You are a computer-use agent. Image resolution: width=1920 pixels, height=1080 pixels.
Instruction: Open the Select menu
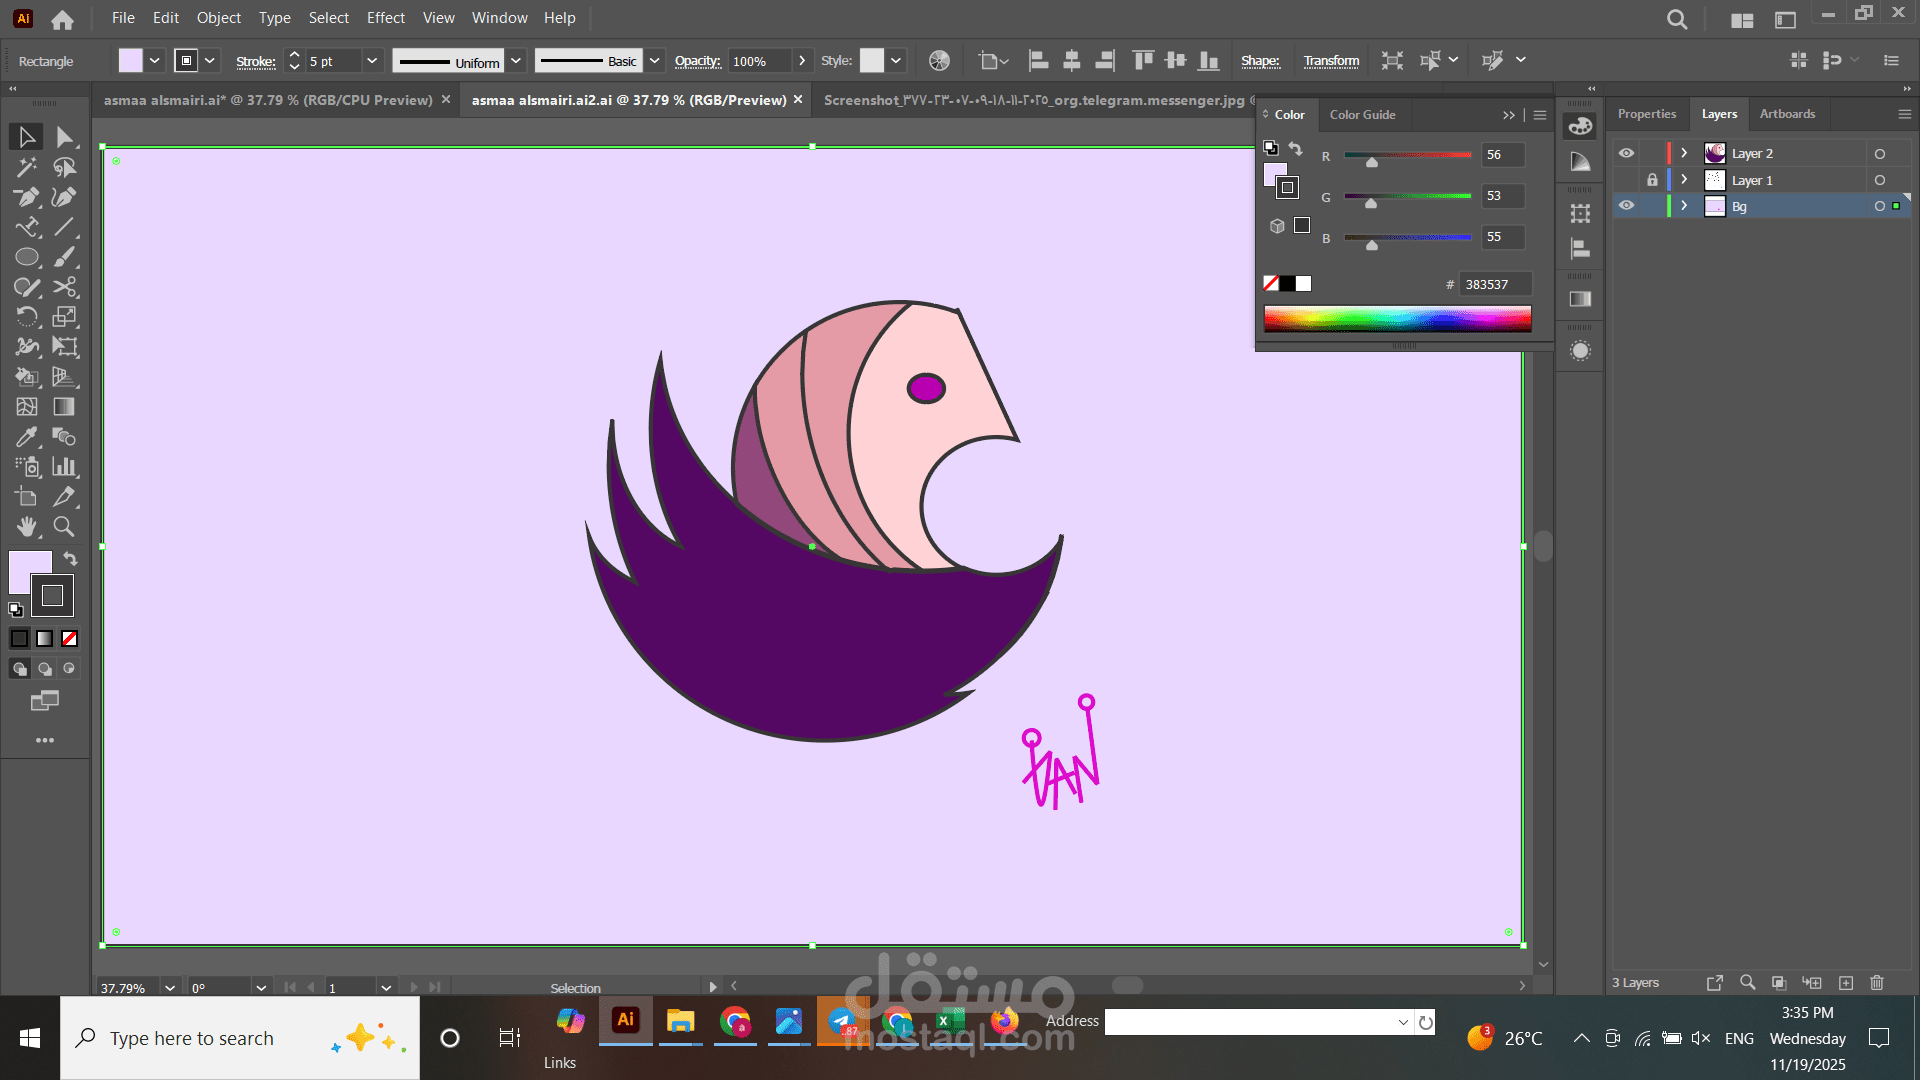pyautogui.click(x=328, y=17)
